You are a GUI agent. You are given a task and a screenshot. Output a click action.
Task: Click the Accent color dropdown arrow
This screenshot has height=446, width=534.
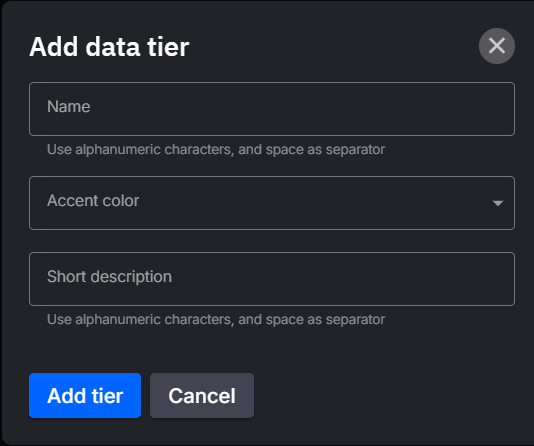[x=498, y=203]
